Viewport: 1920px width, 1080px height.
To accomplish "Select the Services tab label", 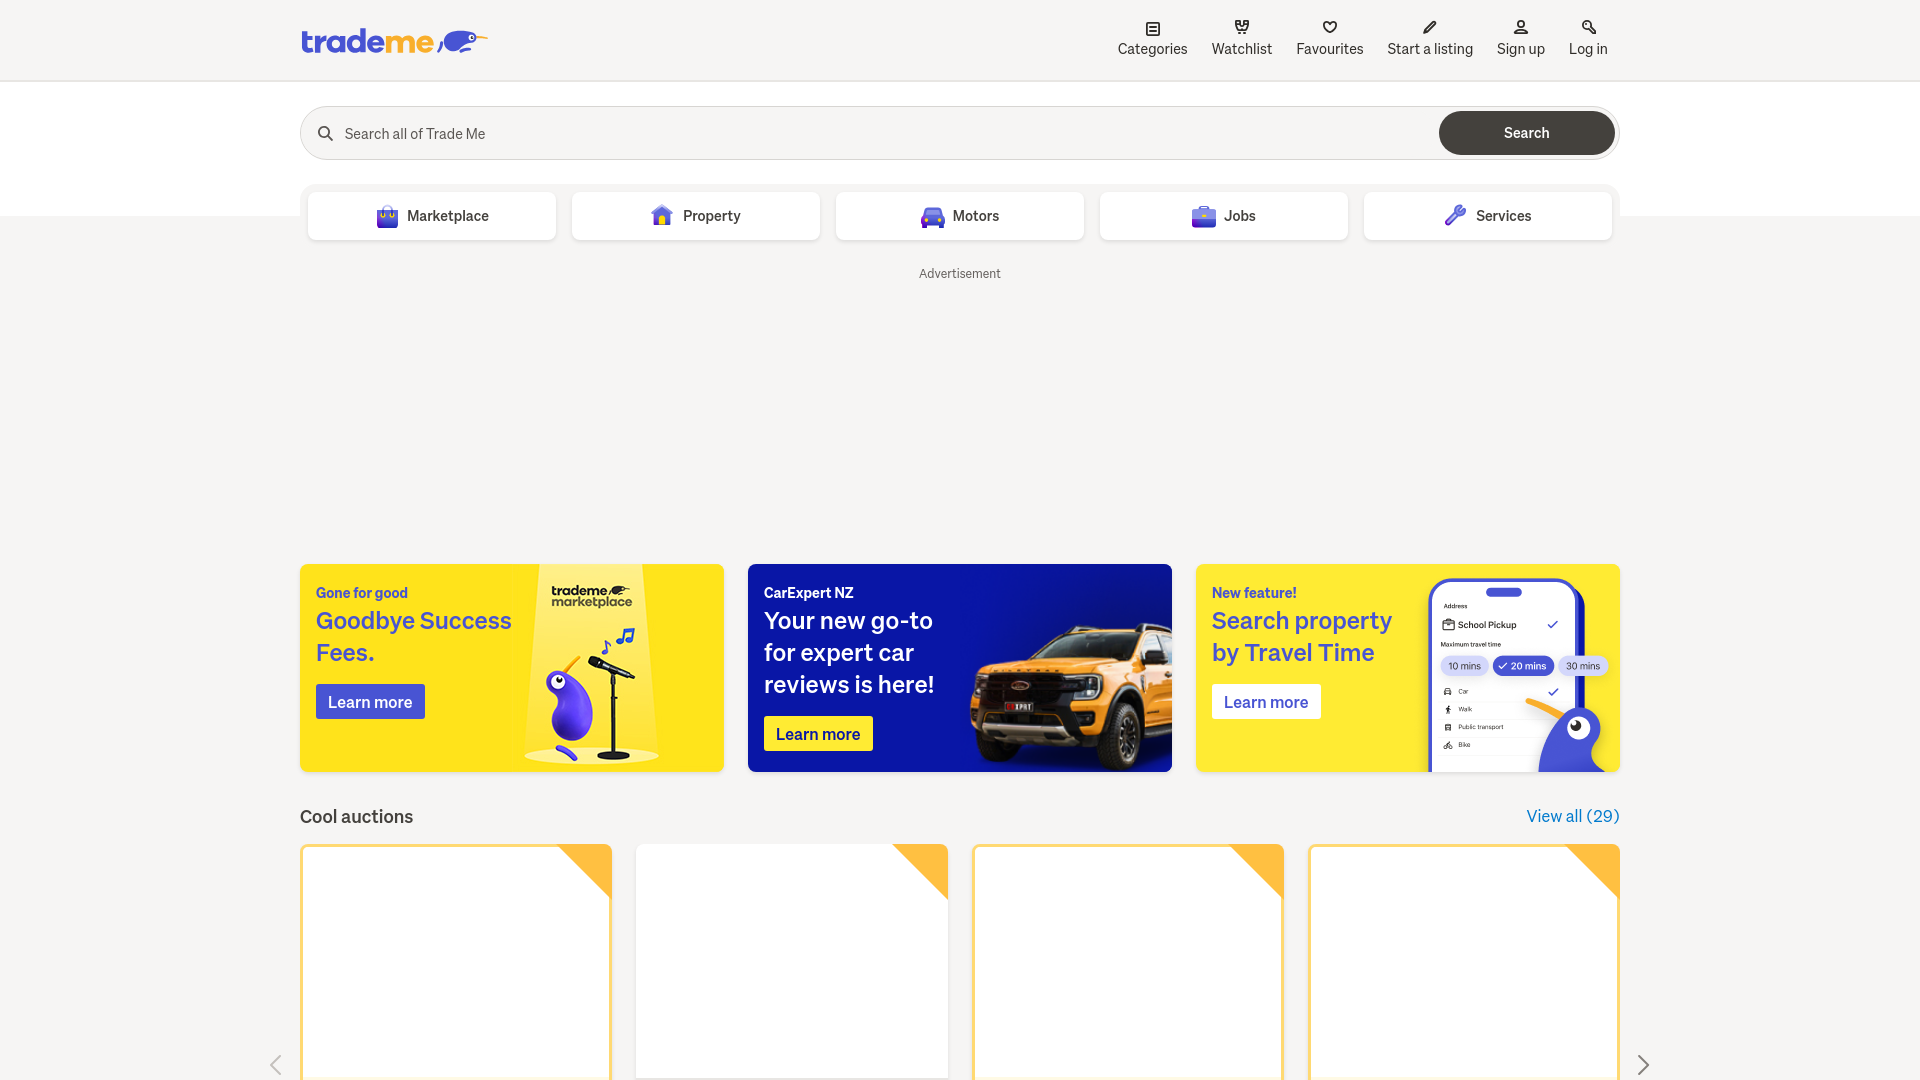I will tap(1504, 216).
